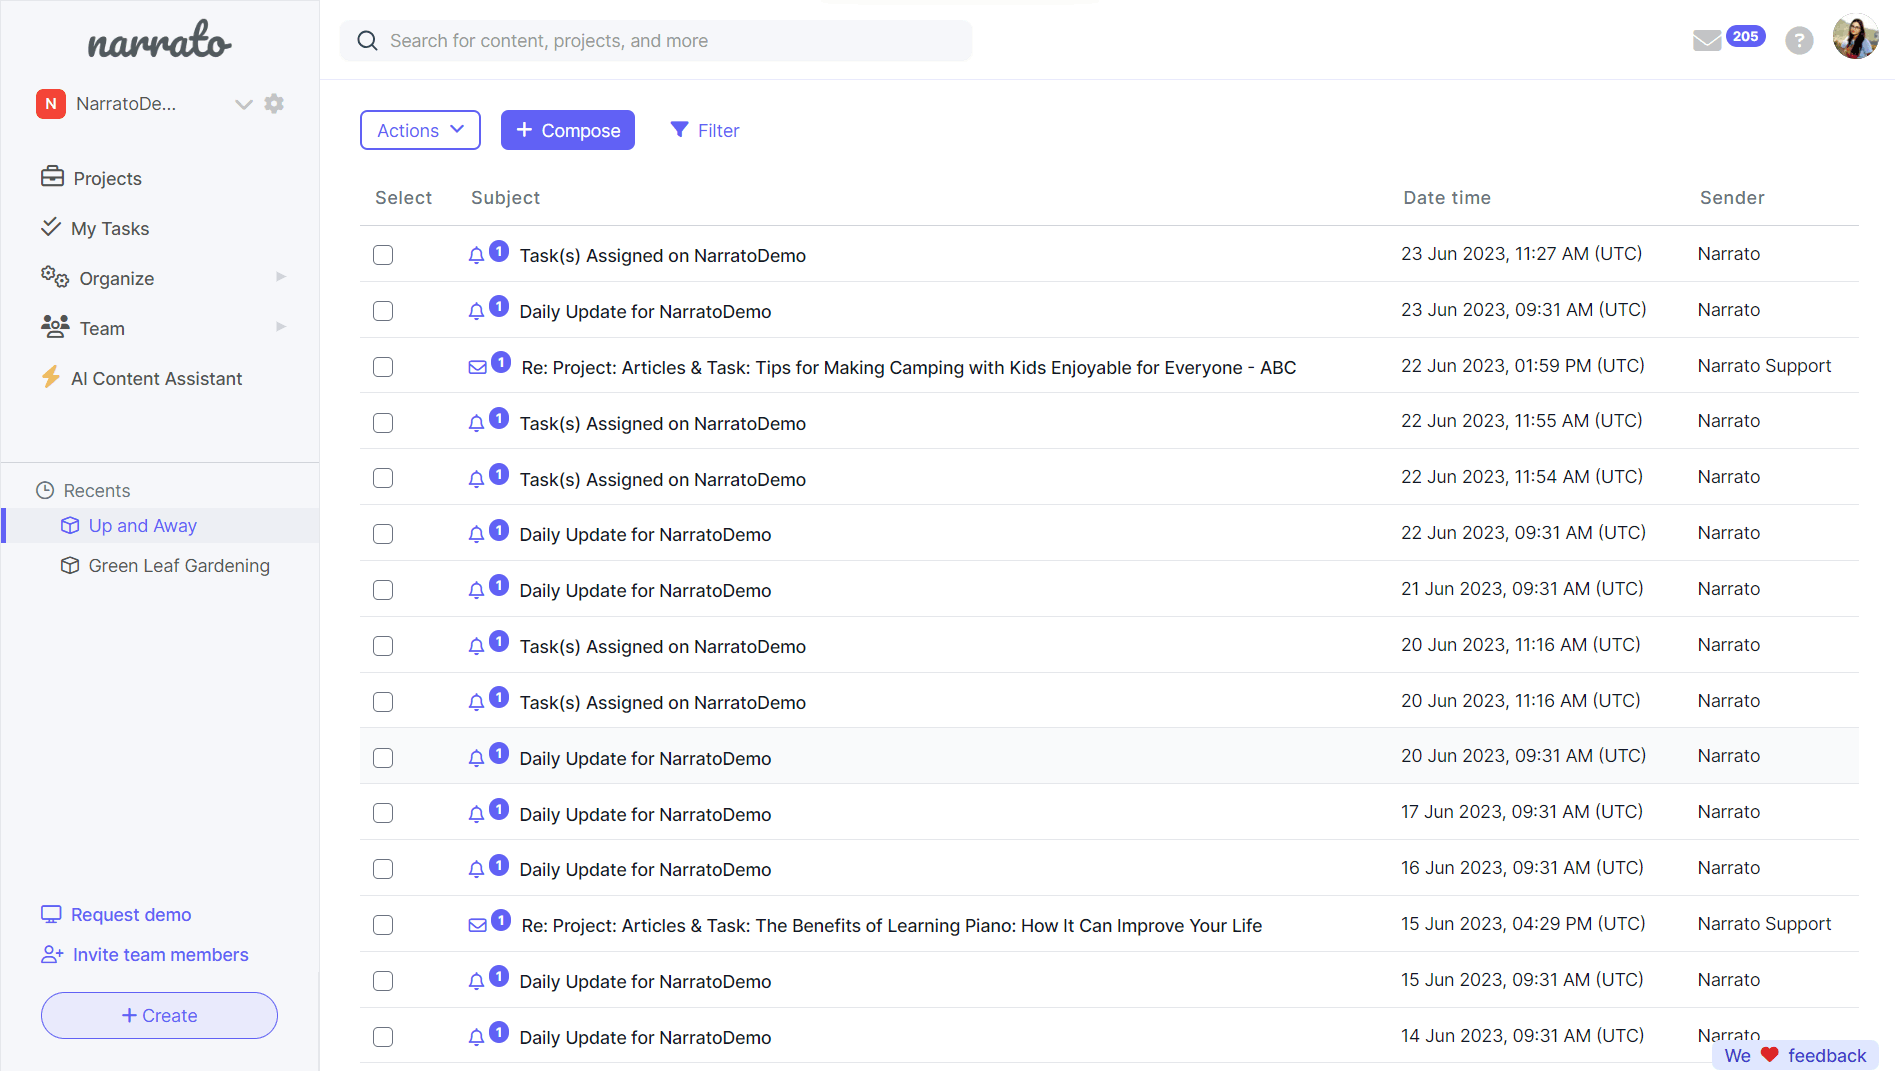Open 16 Jun Daily Update for NarratoDemo
The image size is (1895, 1071).
(x=645, y=869)
